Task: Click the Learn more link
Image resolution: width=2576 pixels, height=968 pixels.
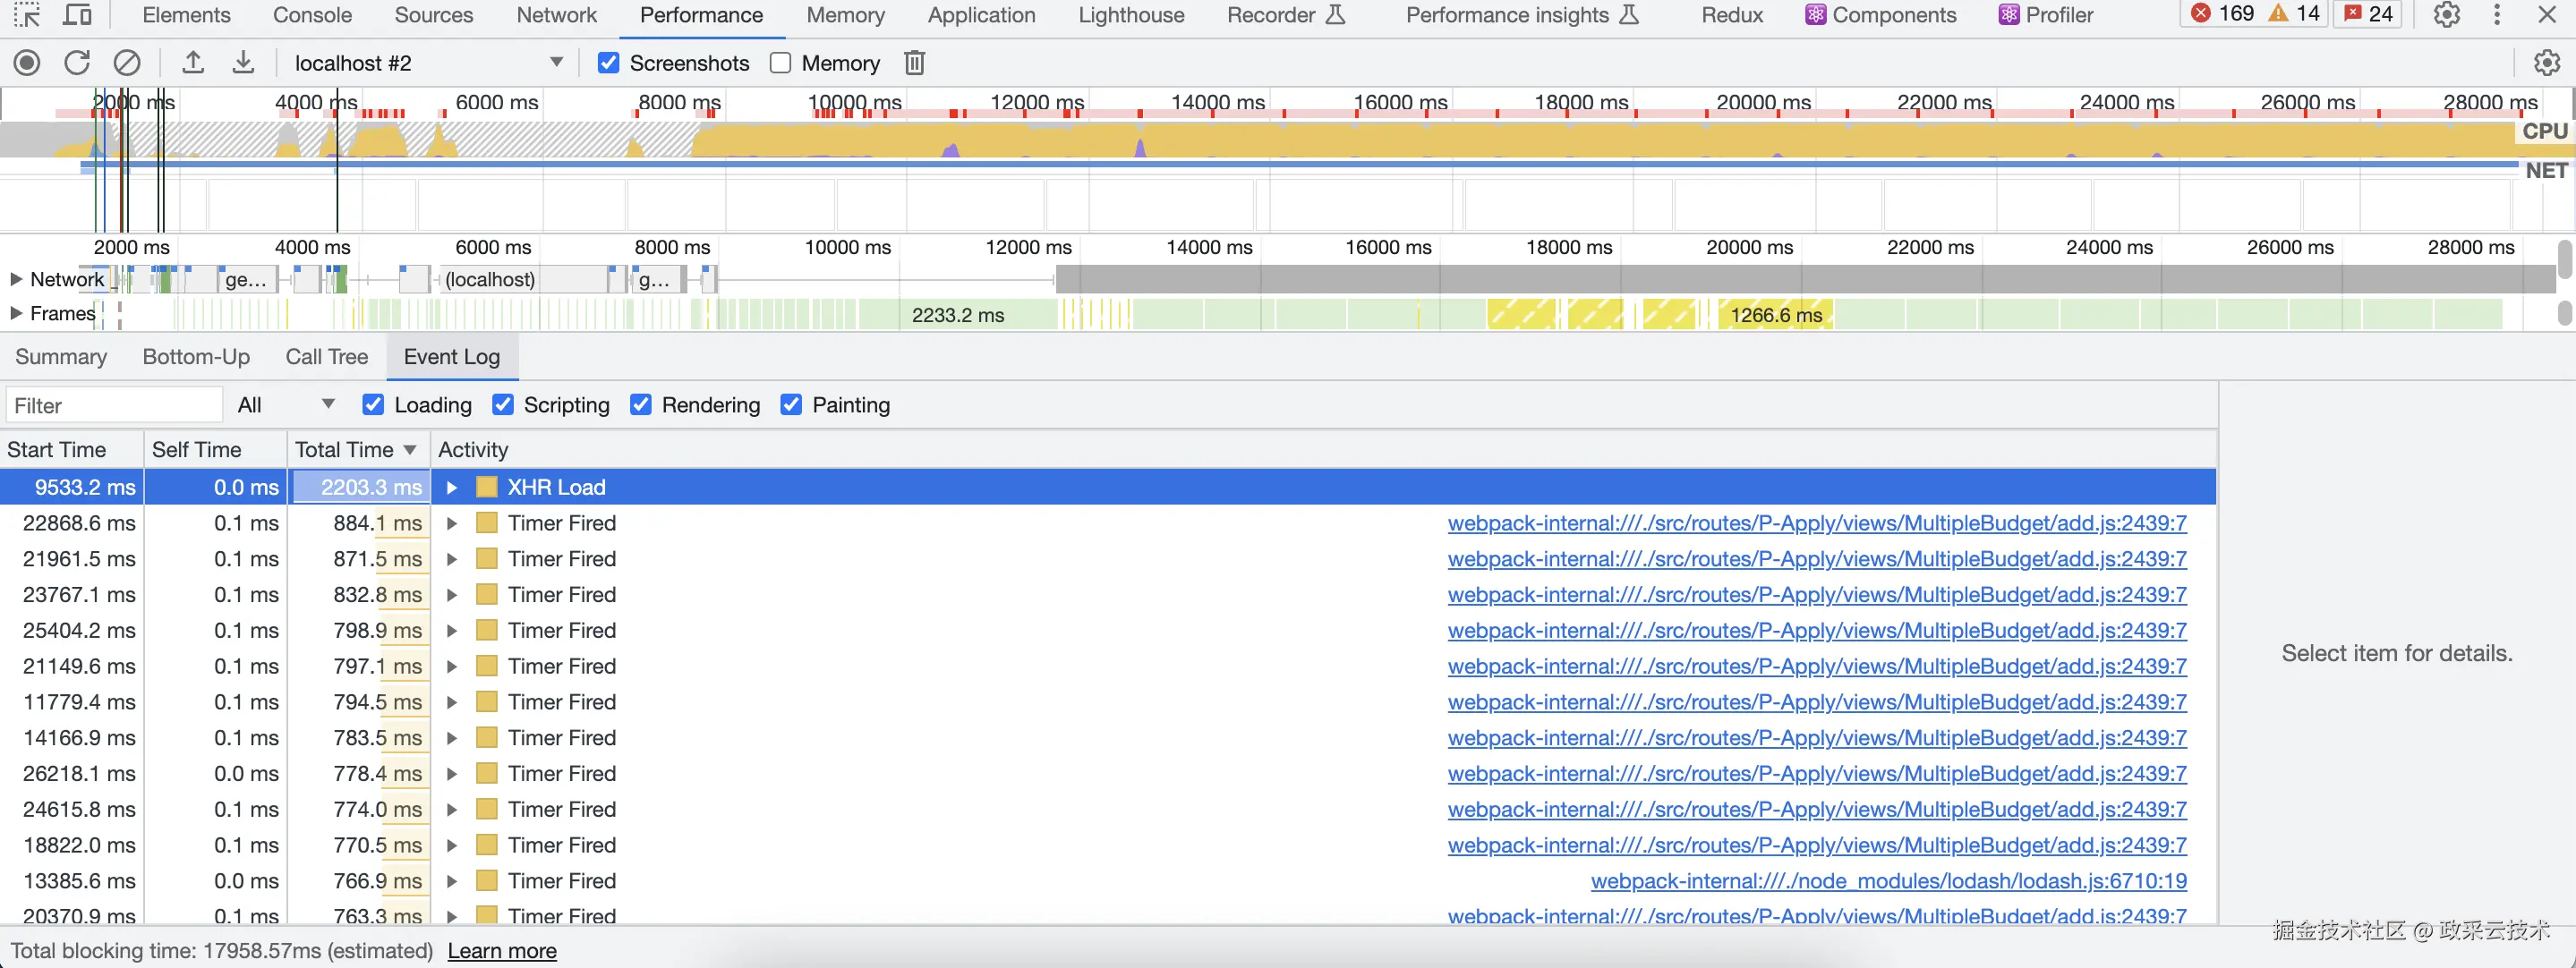Action: tap(502, 951)
